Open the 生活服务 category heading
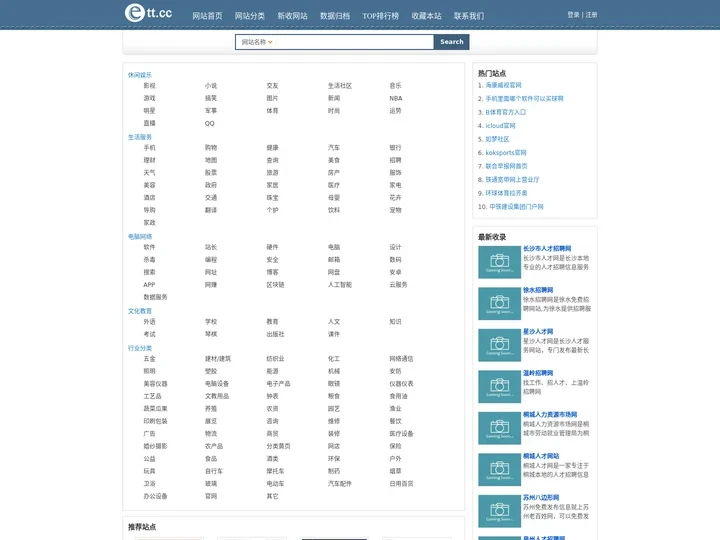Screen dimensions: 720x540 (x=140, y=137)
